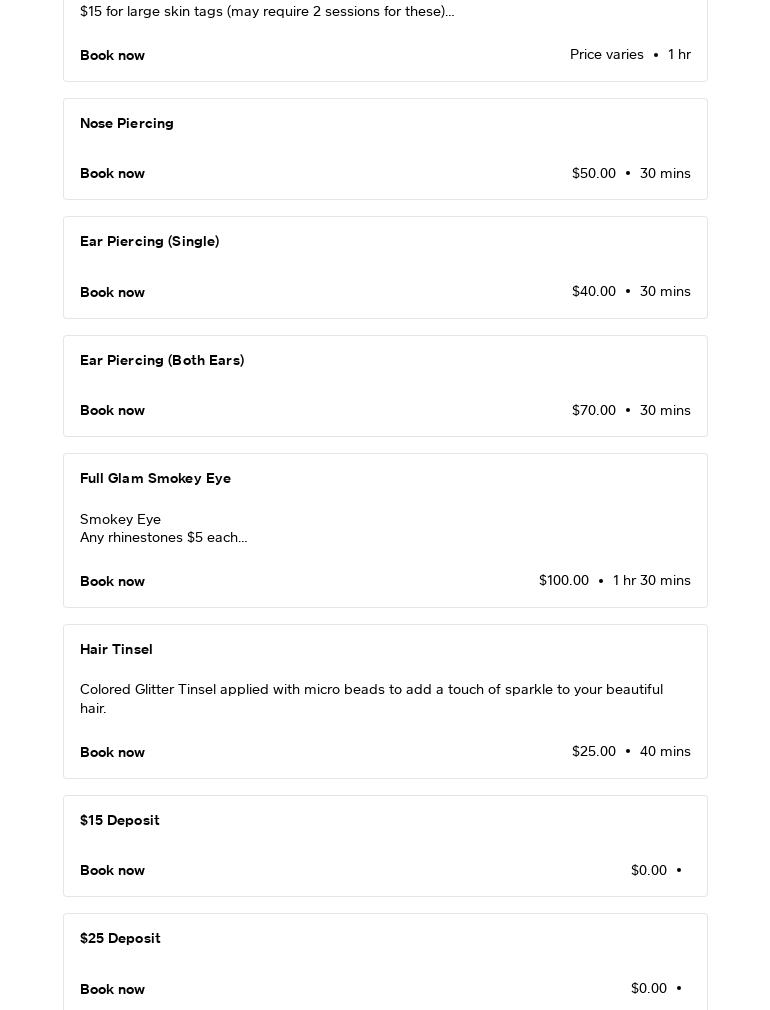Book now for Nose Piercing
Screen dimensions: 770x1010
(112, 173)
